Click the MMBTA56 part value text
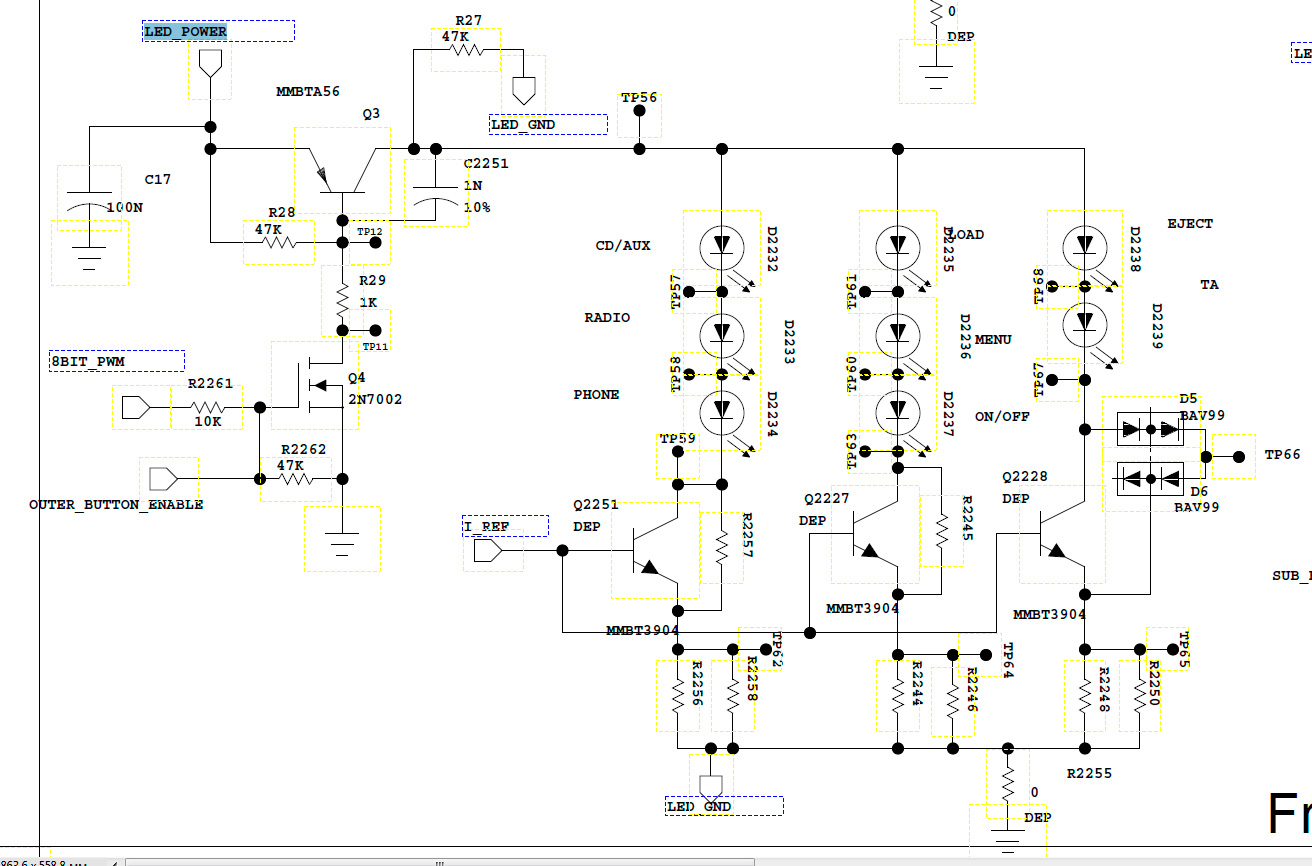Viewport: 1312px width, 866px height. tap(308, 92)
